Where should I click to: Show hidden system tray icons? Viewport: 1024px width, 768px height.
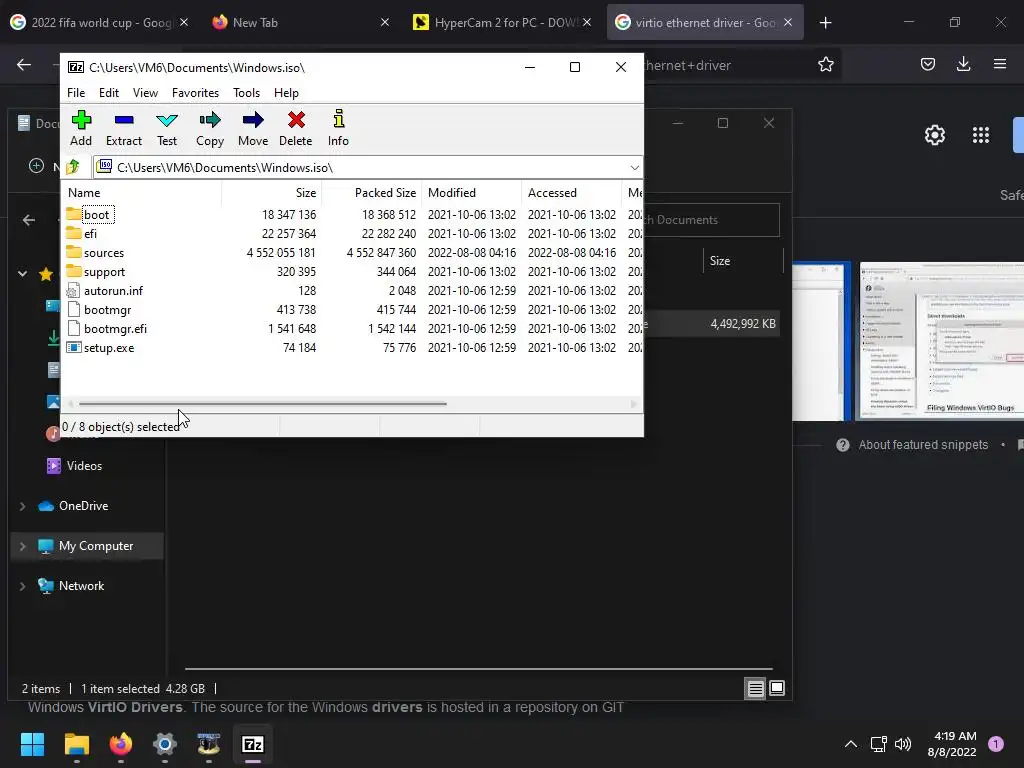[851, 744]
